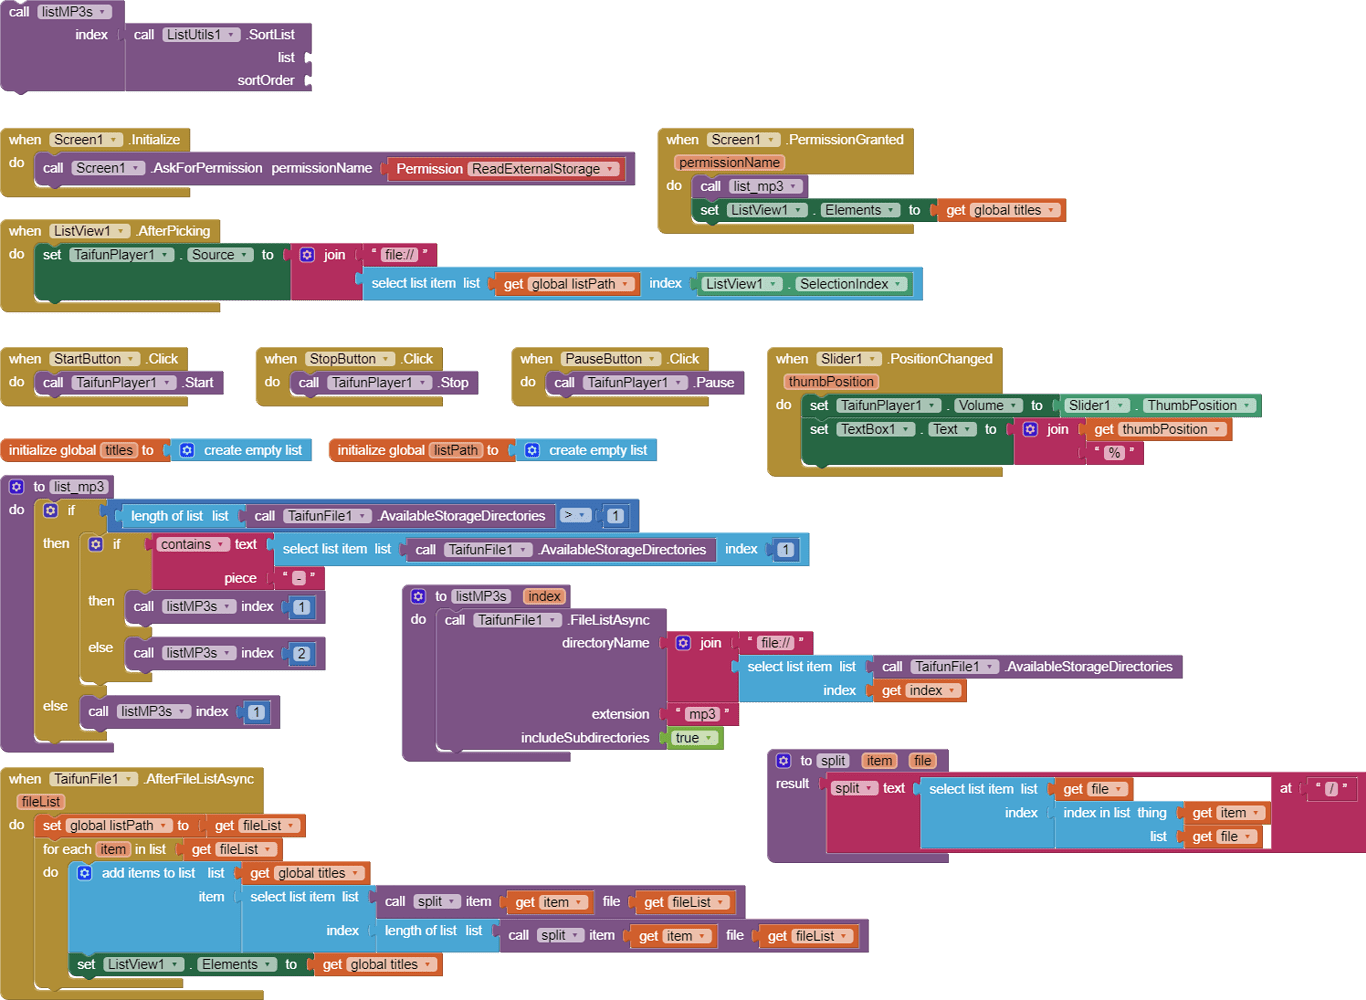Open global listPath setter dropdown in AfterFileListAsync
This screenshot has height=1000, width=1366.
[x=117, y=826]
